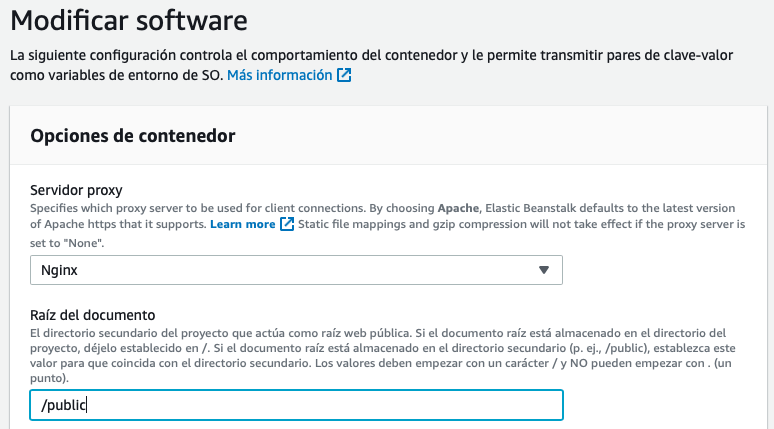Click external-link icon beside Más información
Image resolution: width=774 pixels, height=429 pixels.
(x=344, y=75)
